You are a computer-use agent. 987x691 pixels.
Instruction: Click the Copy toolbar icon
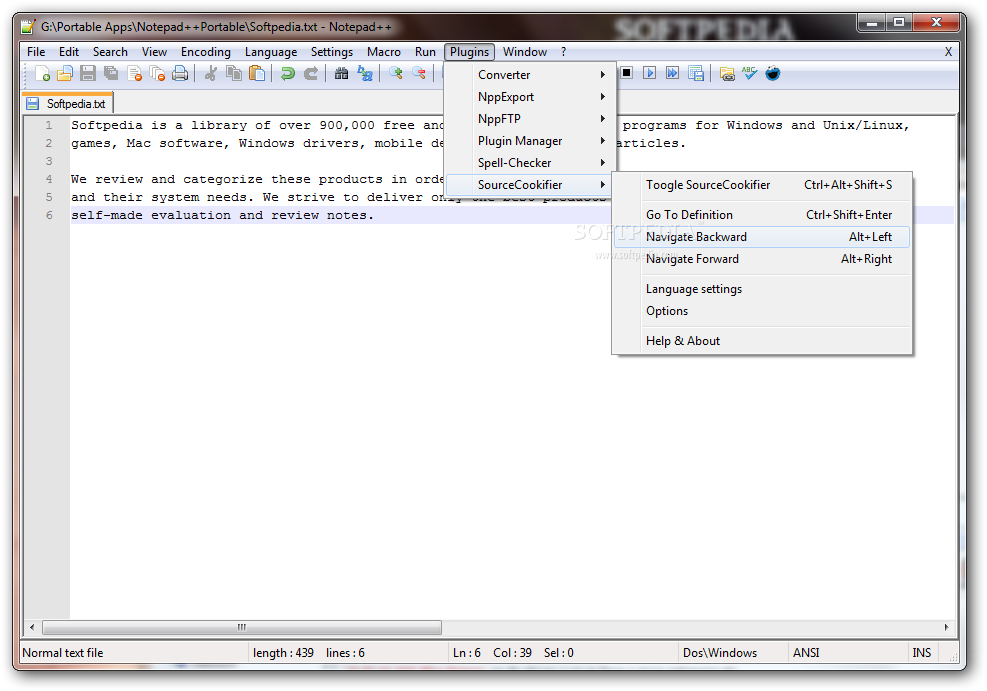[x=234, y=74]
